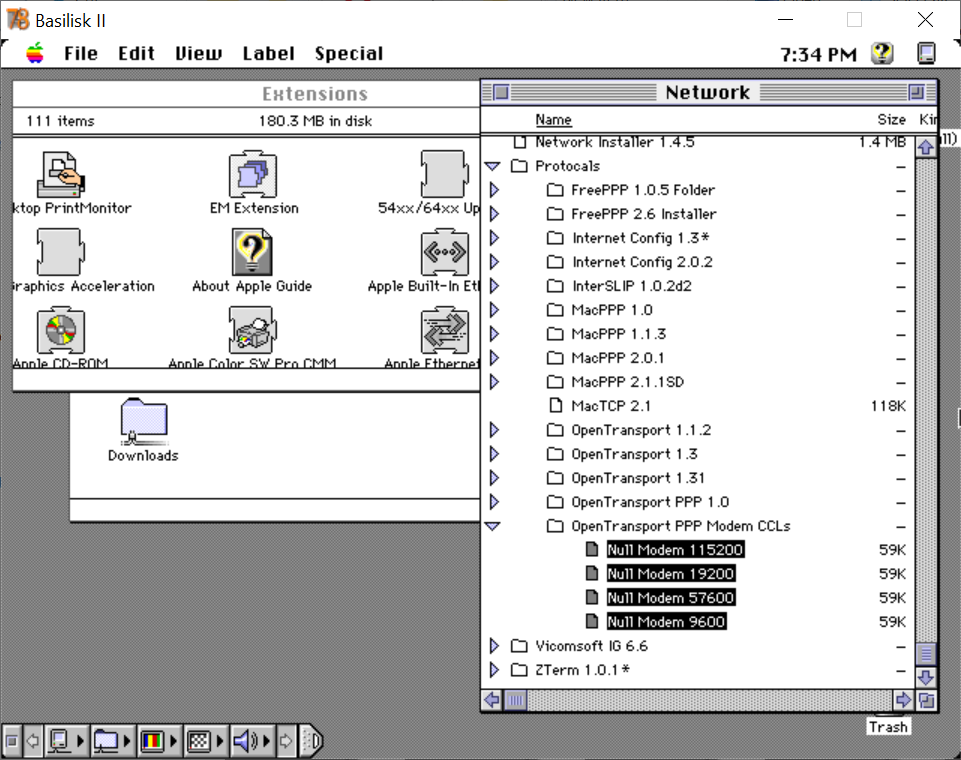This screenshot has height=760, width=961.
Task: Click the Network window vertical scroll thumb
Action: click(x=926, y=655)
